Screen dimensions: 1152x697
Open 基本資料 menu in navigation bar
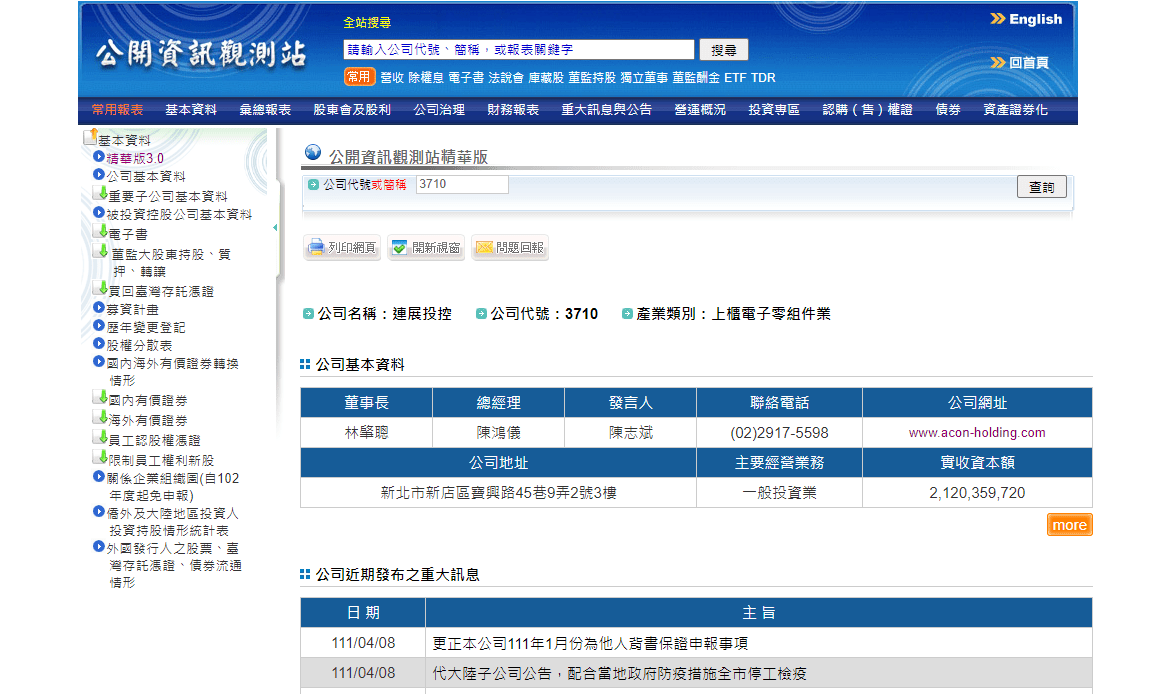click(x=191, y=110)
